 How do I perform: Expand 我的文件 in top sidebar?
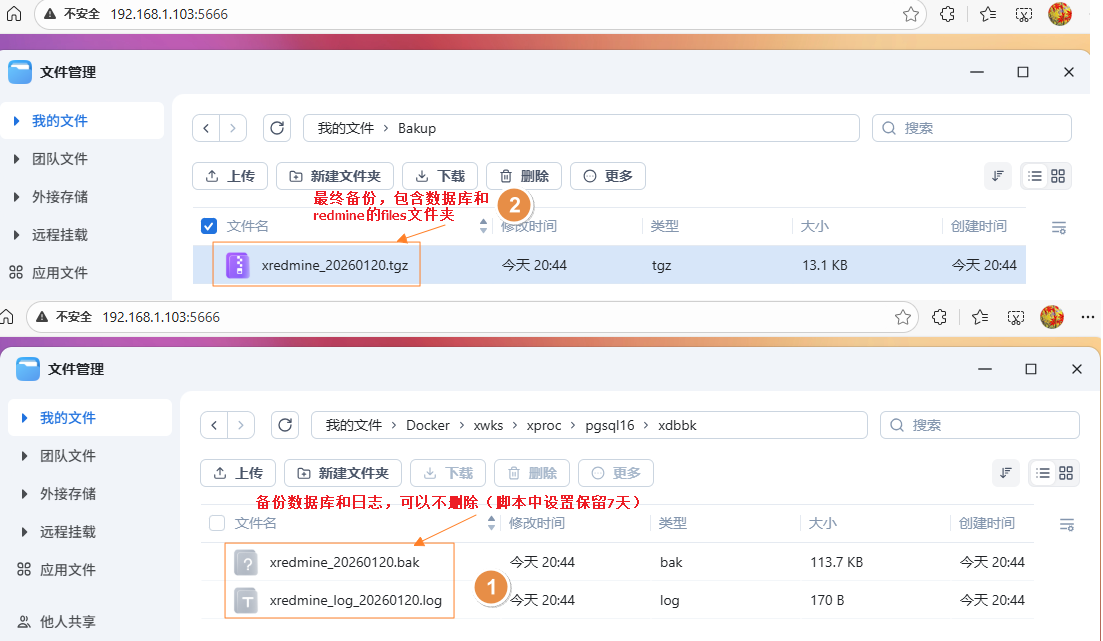16,121
